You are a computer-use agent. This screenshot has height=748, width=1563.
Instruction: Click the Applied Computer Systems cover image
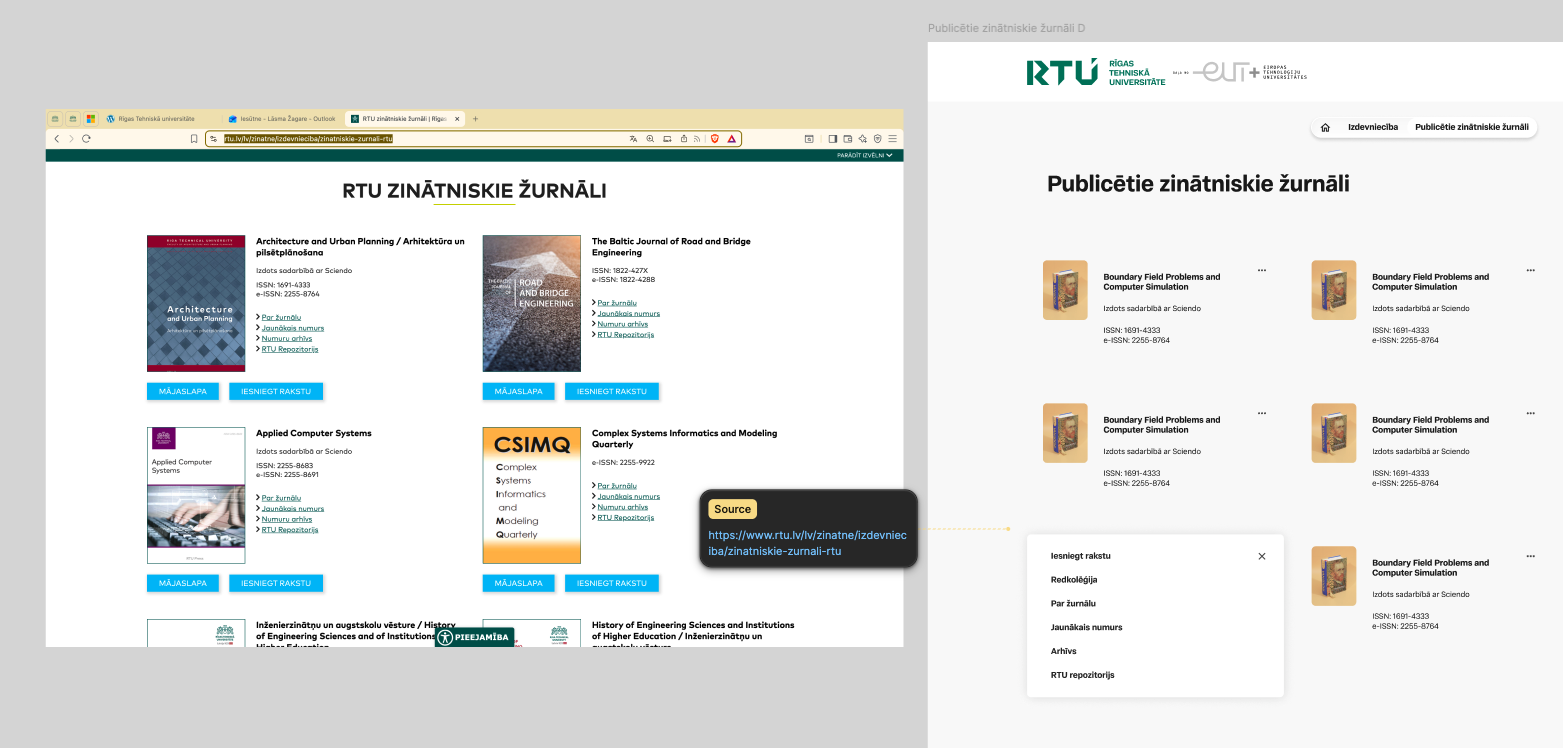pyautogui.click(x=196, y=496)
